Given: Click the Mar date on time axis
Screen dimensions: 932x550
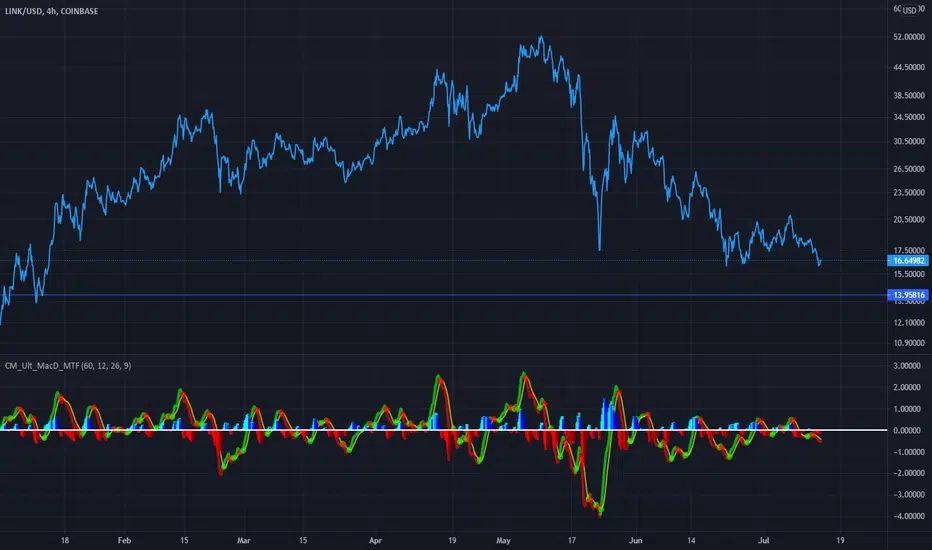Looking at the screenshot, I should pos(244,540).
